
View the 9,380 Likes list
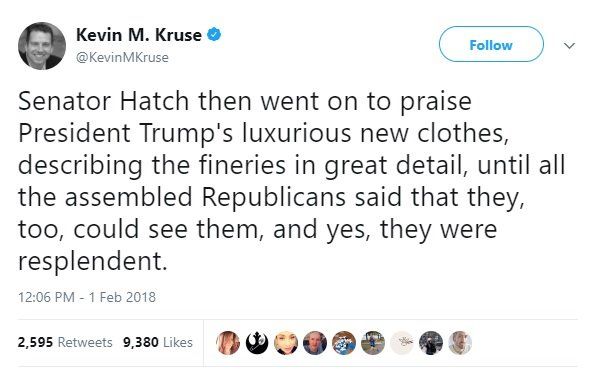158,342
